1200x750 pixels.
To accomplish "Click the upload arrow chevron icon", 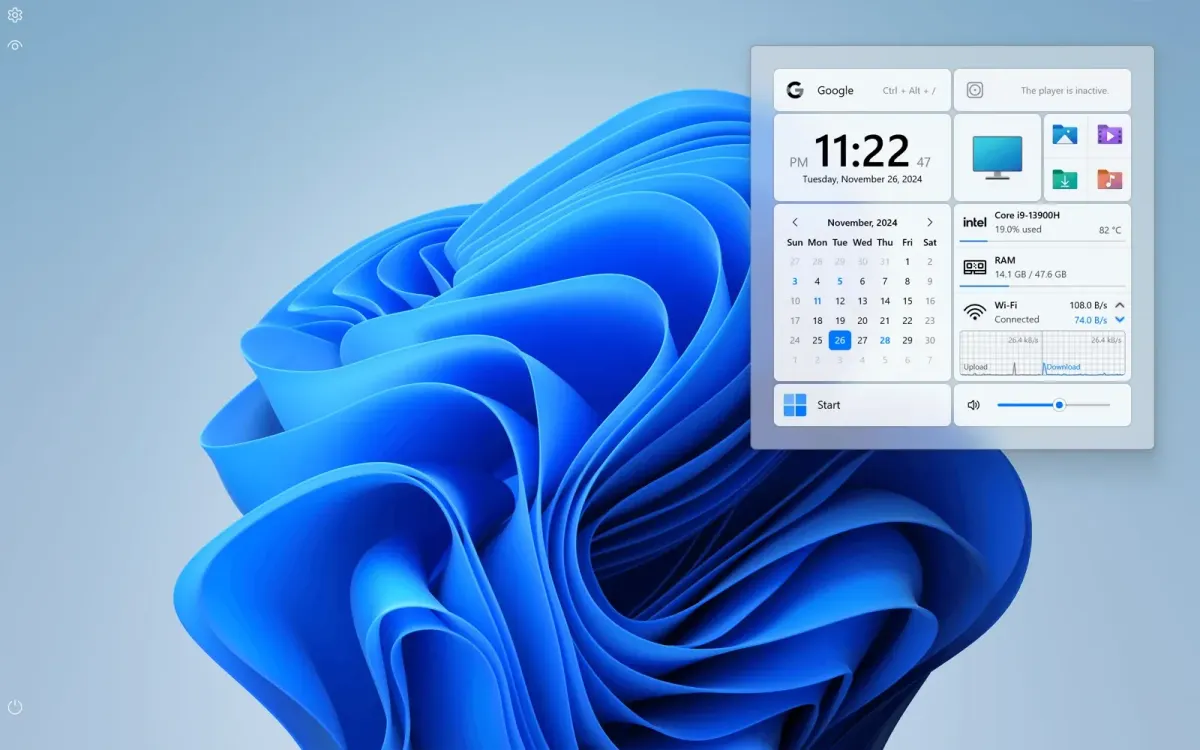I will point(1120,305).
